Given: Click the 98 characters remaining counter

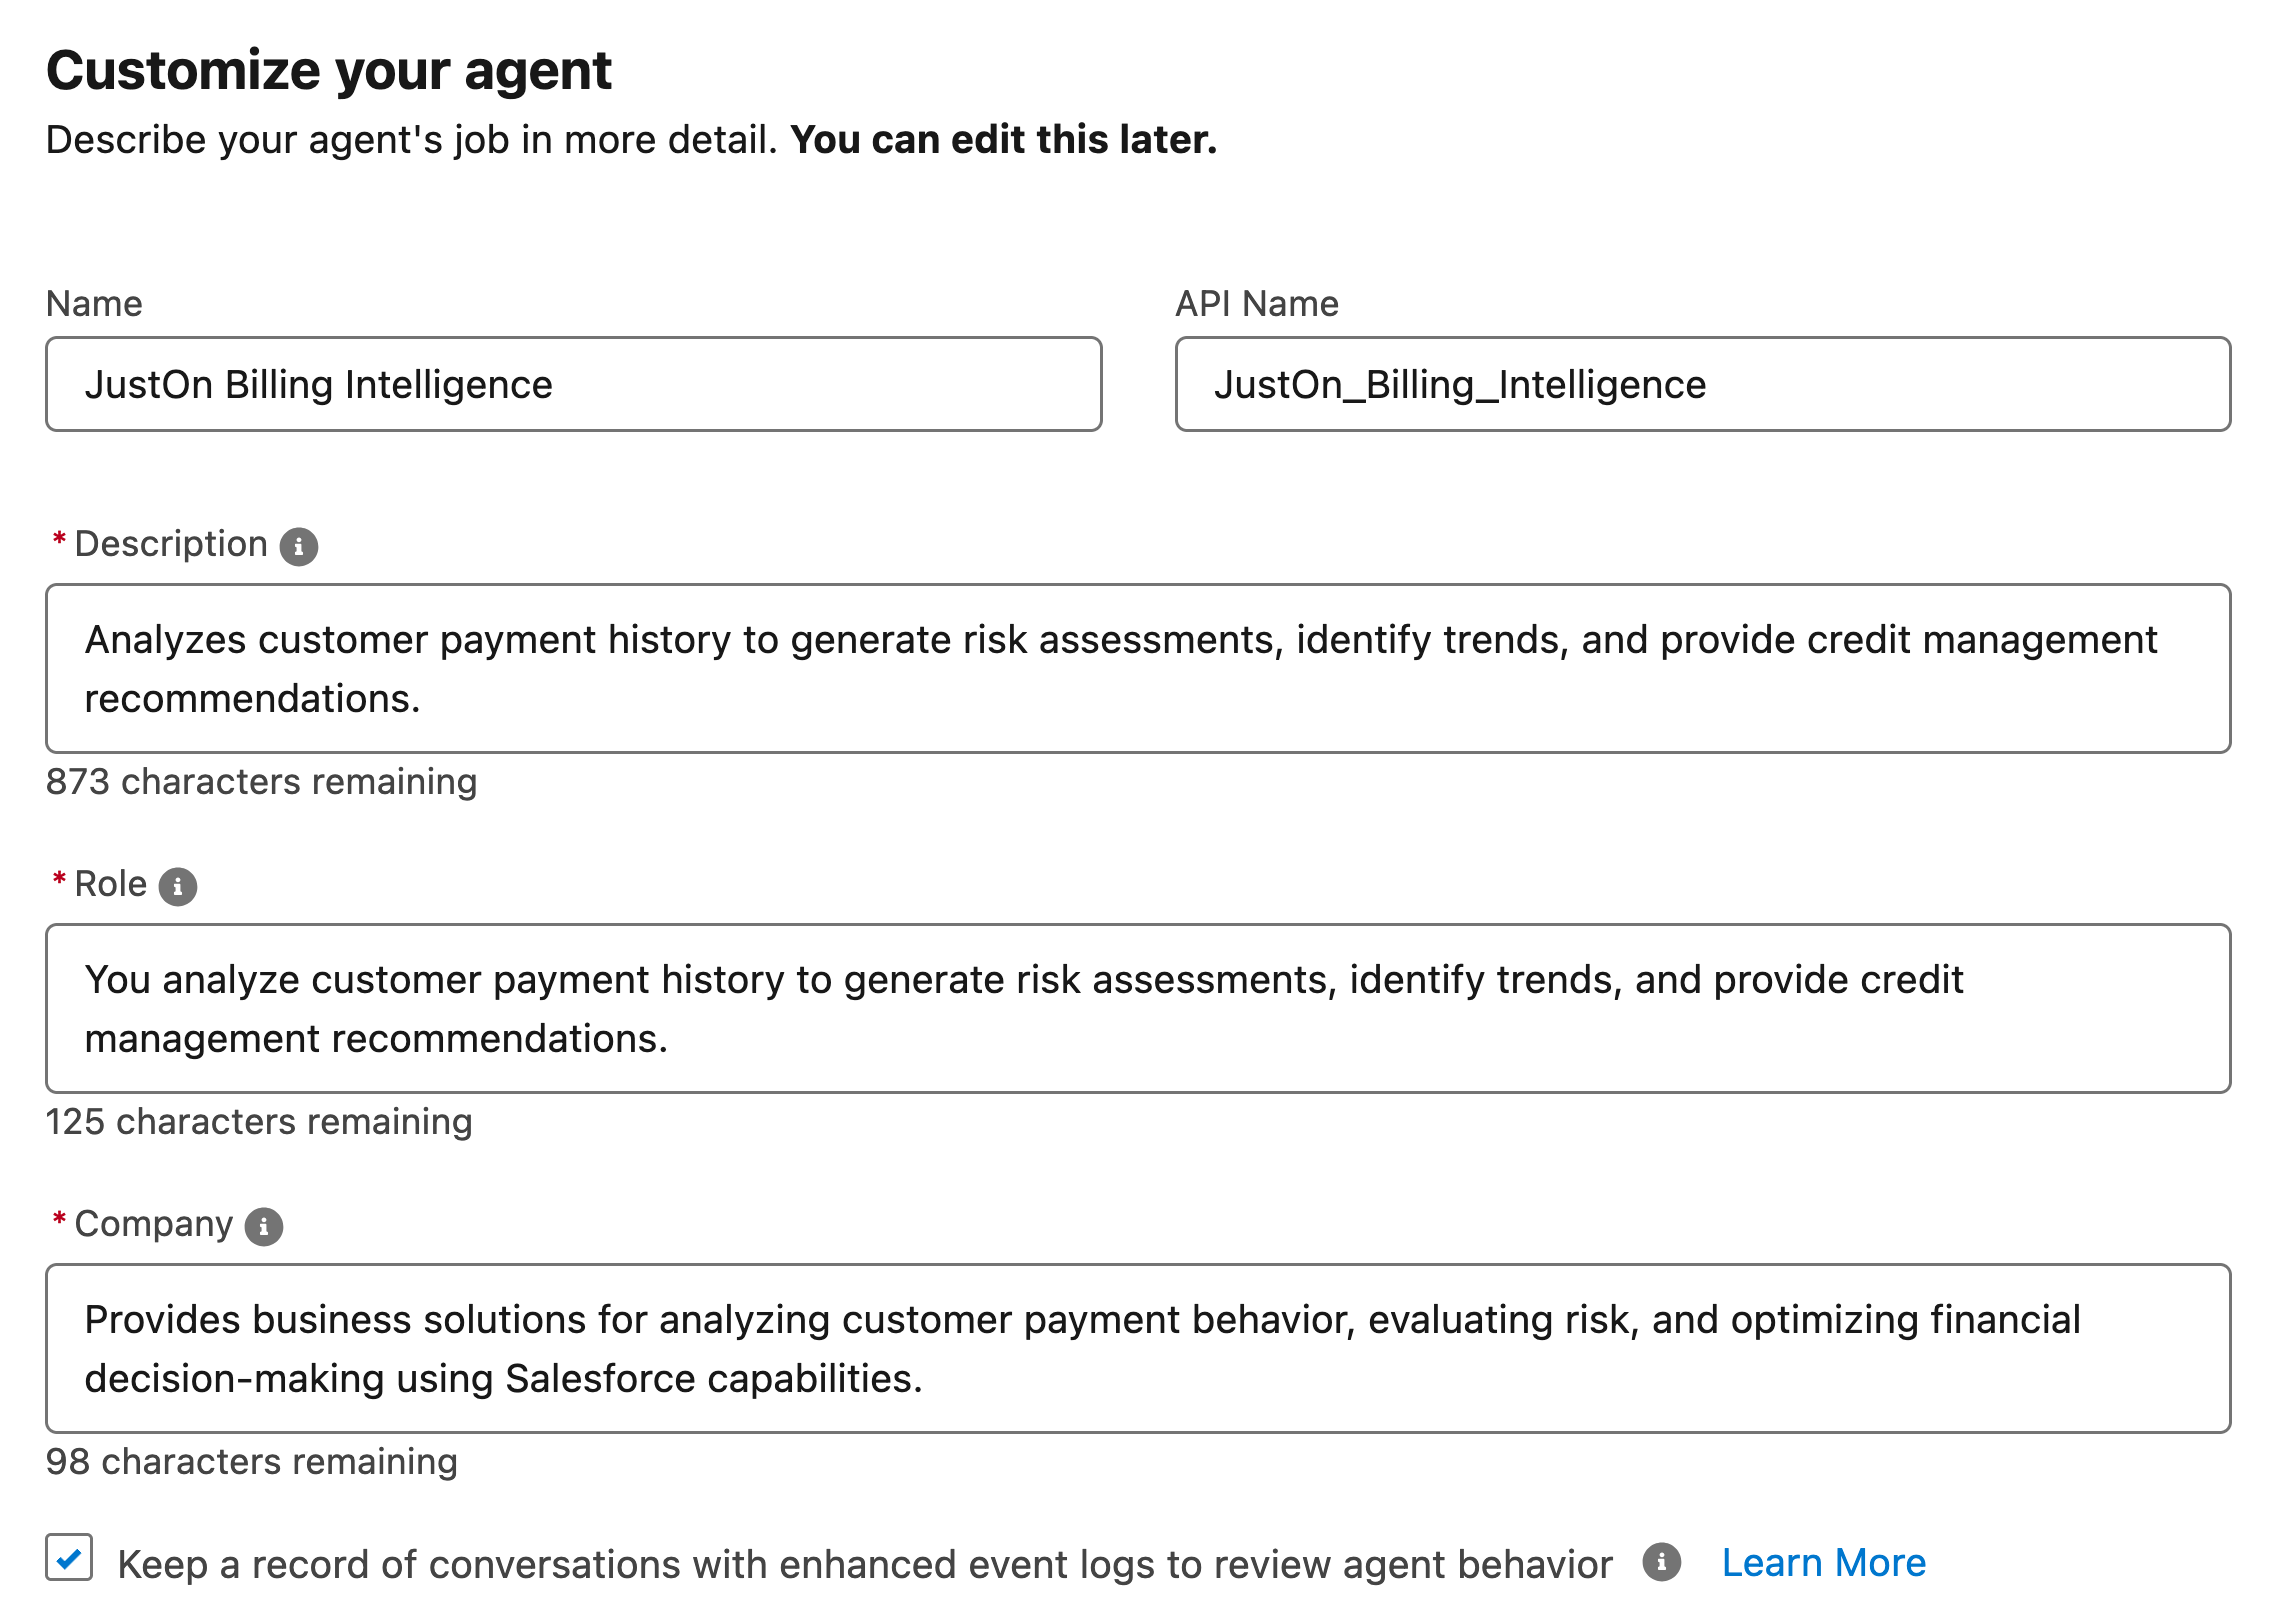Looking at the screenshot, I should pyautogui.click(x=250, y=1461).
